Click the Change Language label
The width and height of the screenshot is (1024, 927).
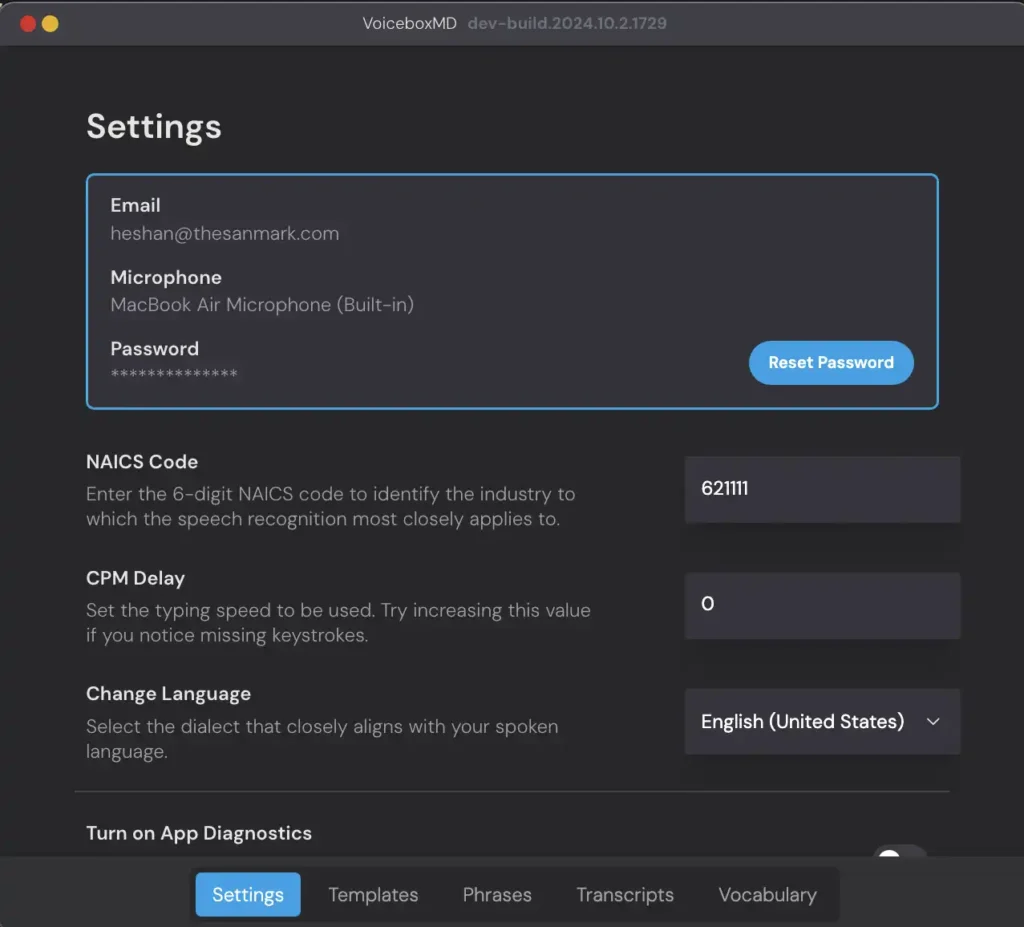coord(168,694)
